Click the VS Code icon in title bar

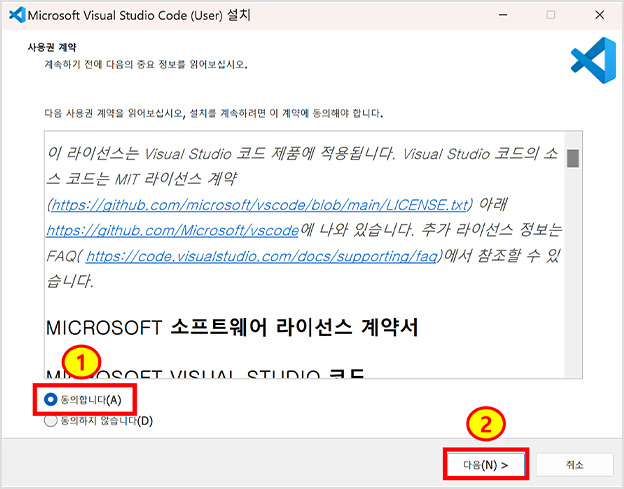pos(15,16)
